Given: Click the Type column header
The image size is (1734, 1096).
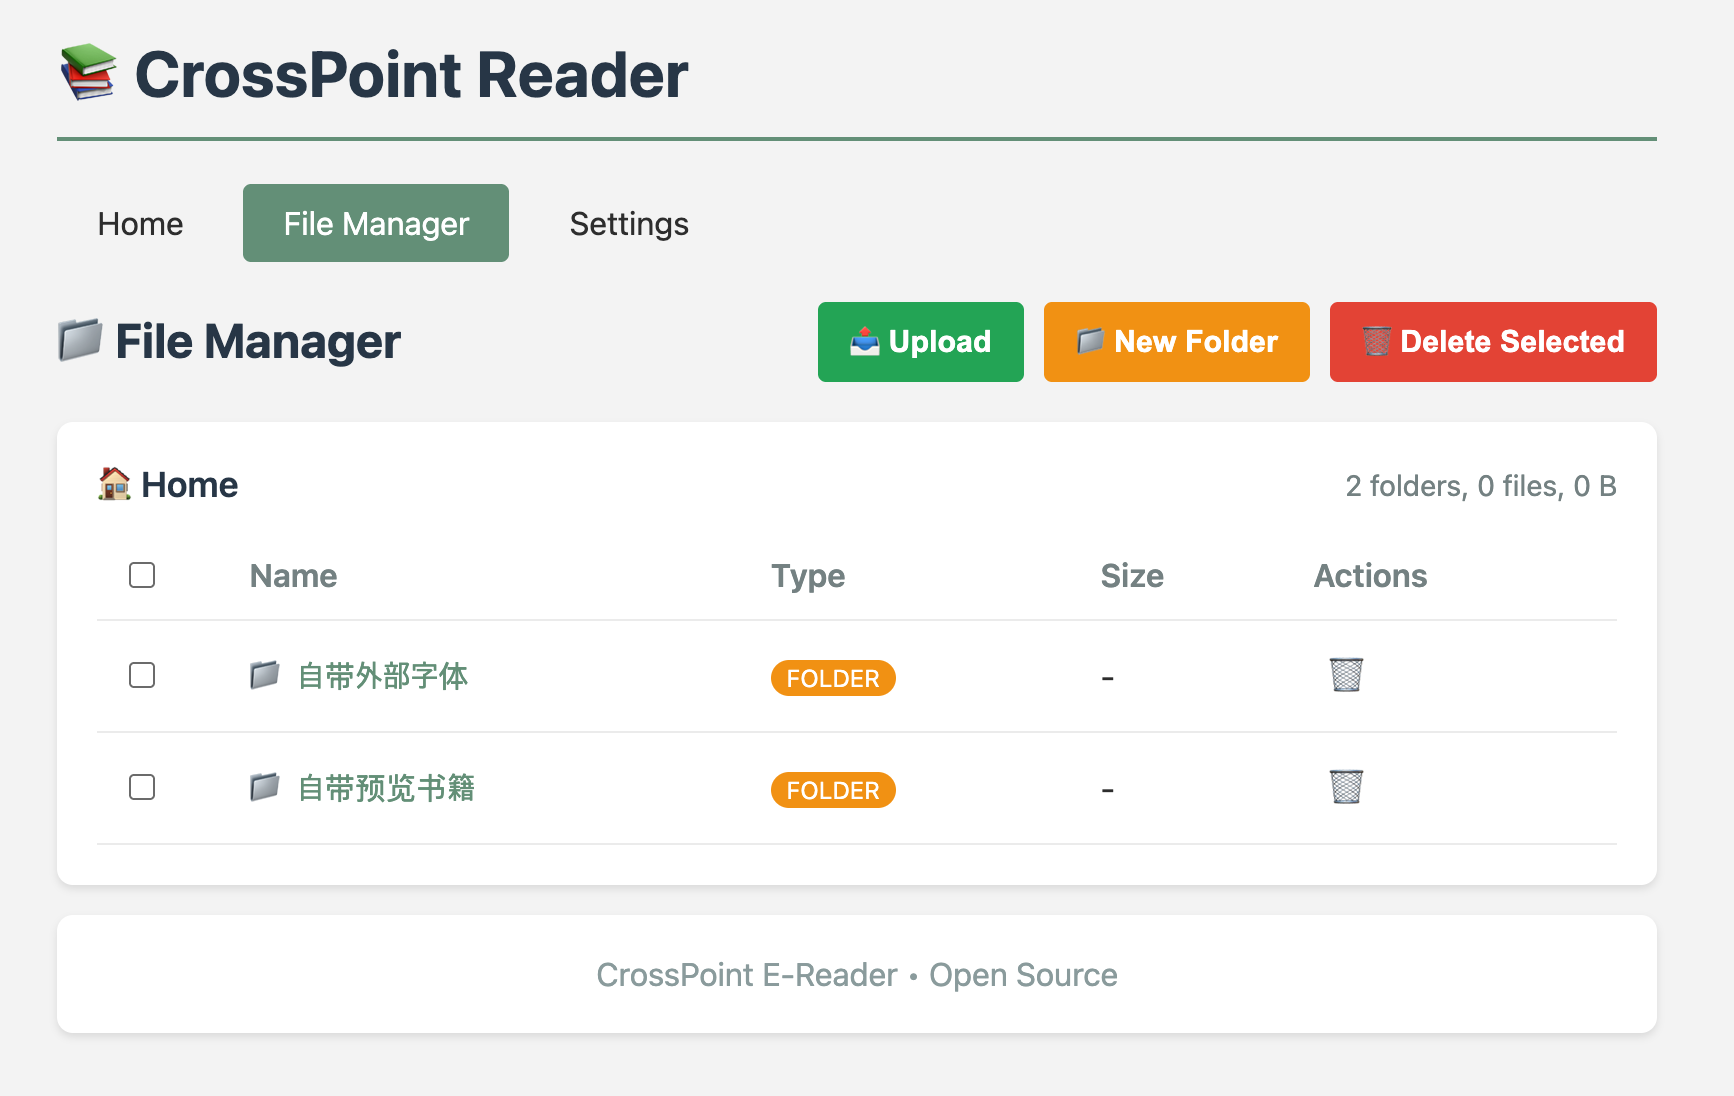Looking at the screenshot, I should pos(808,576).
